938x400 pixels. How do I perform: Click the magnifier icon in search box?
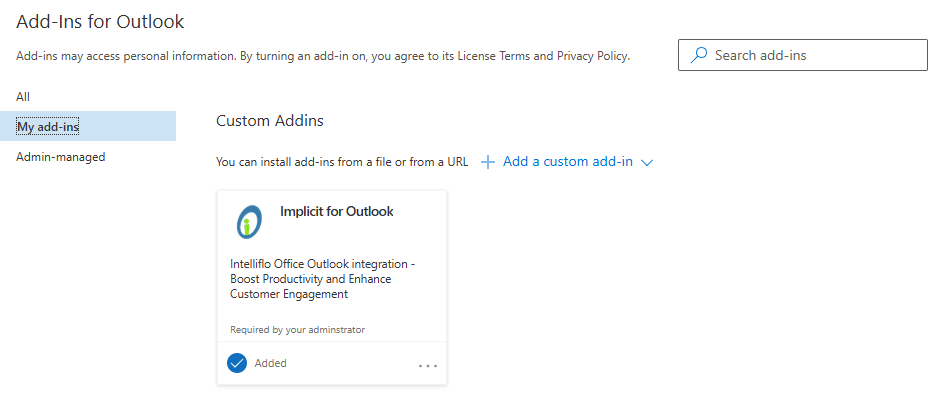699,56
